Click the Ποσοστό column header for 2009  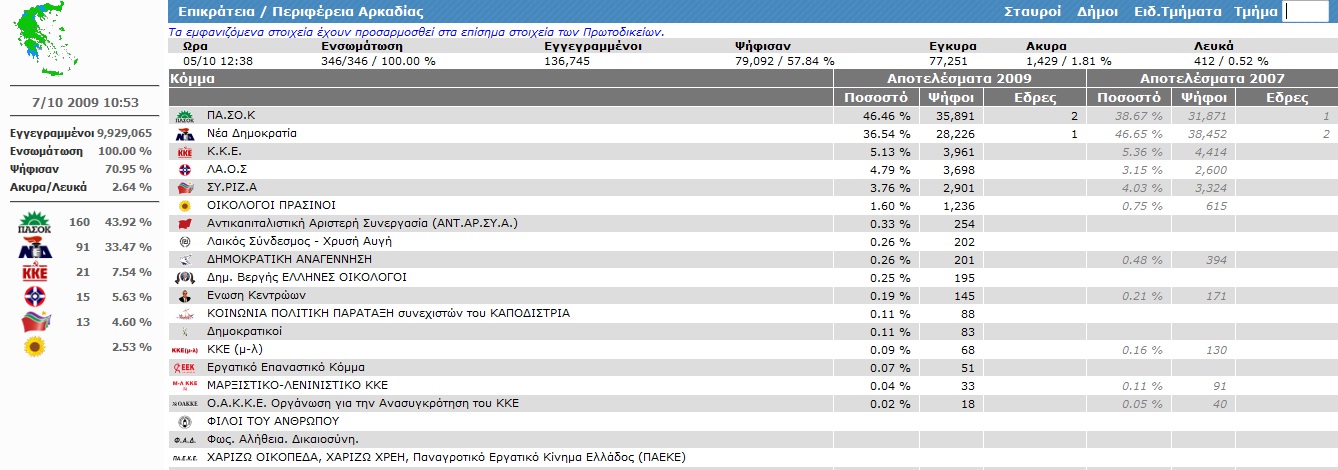pos(875,97)
